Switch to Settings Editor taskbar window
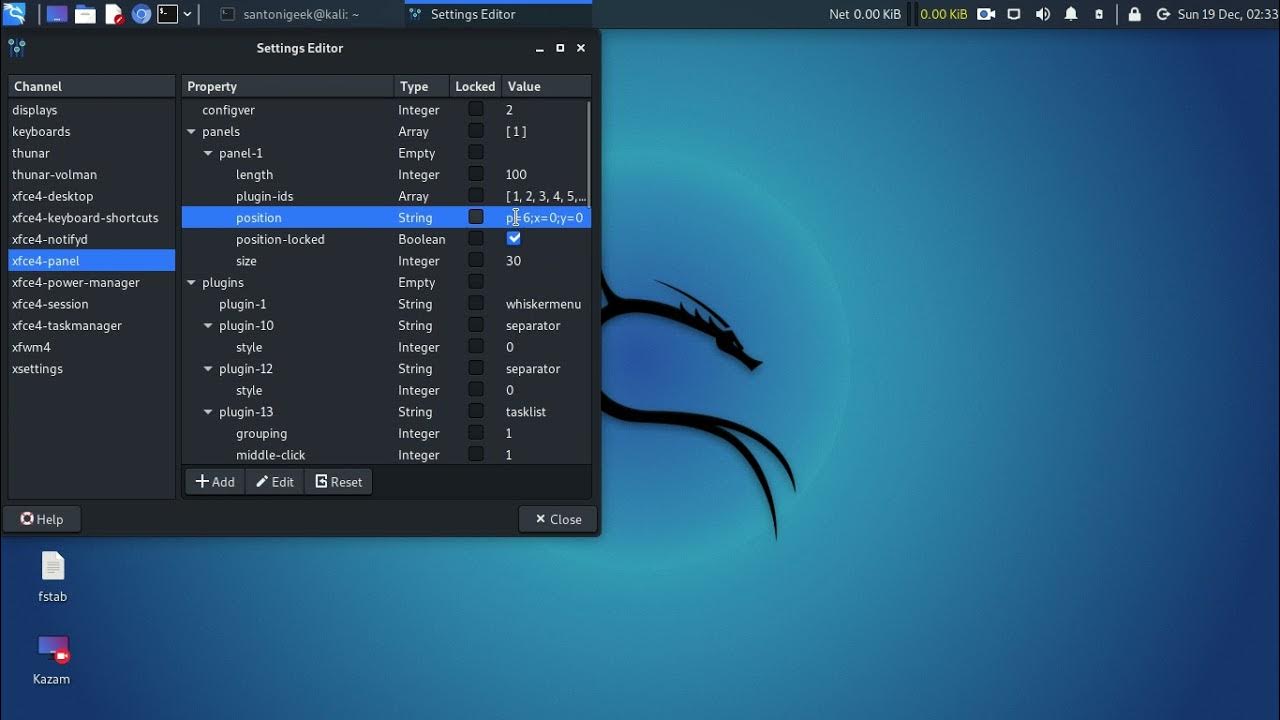 click(498, 14)
